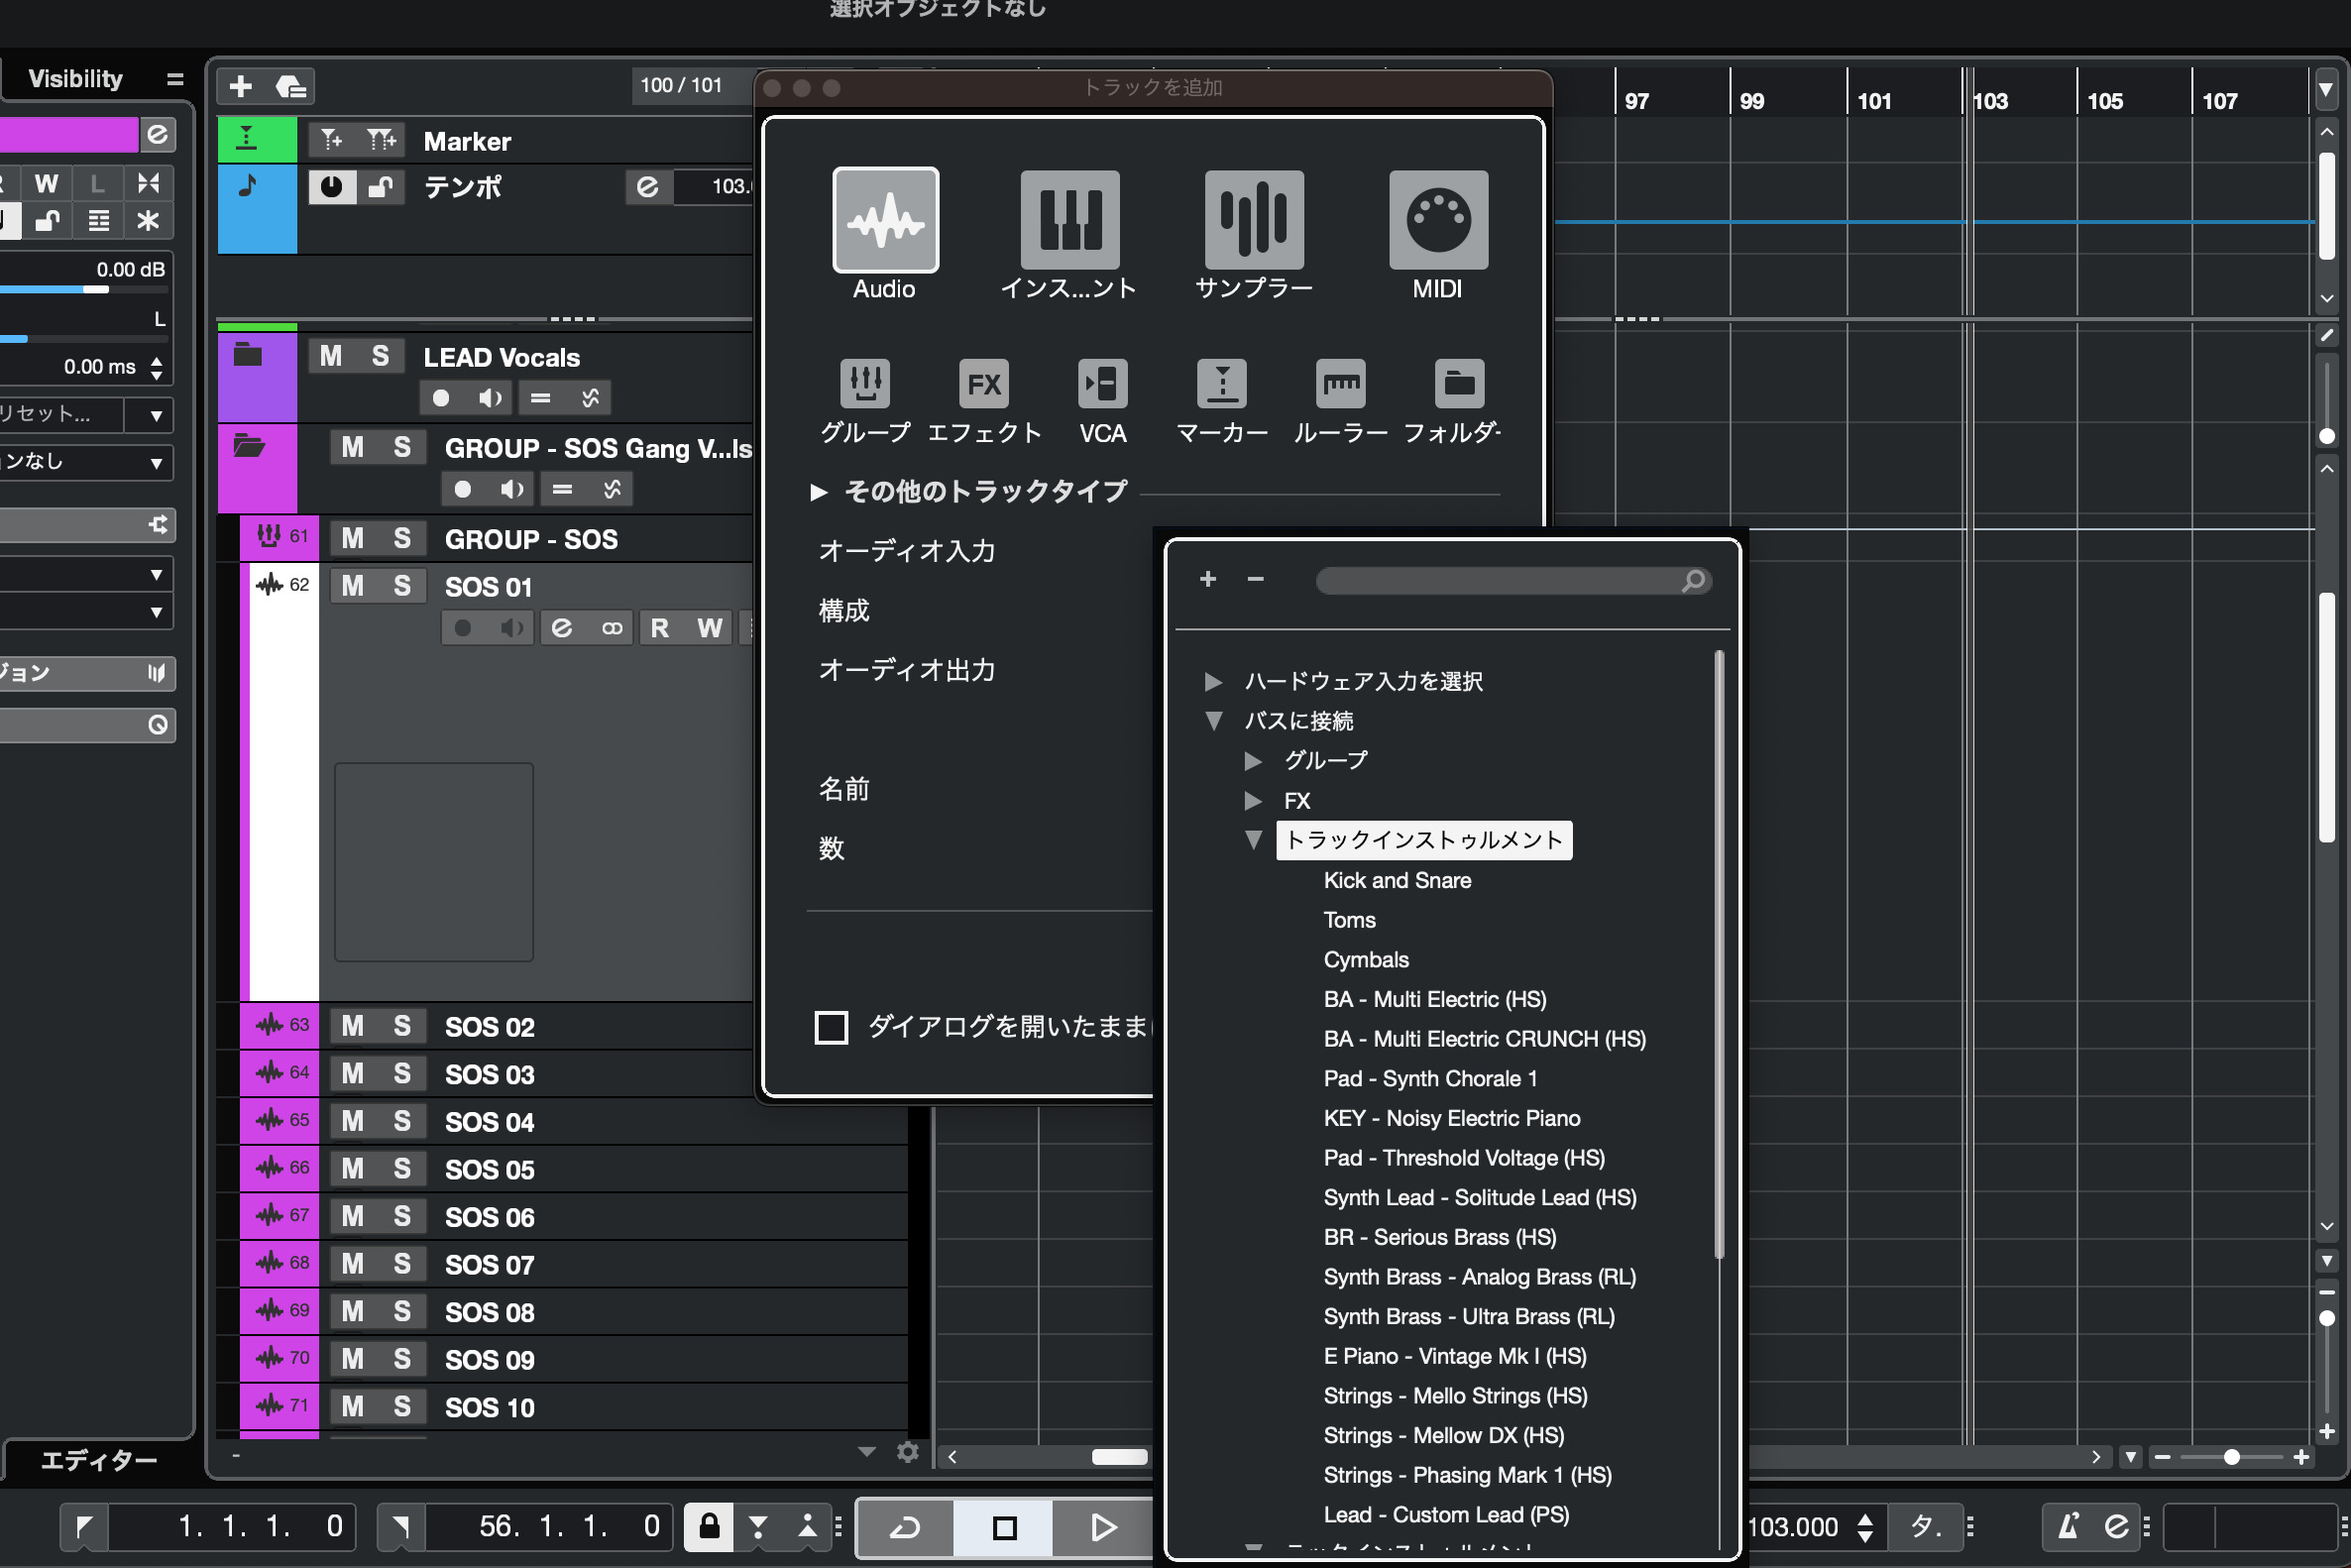Choose the FX effect (エフェクト) track icon

[x=984, y=383]
